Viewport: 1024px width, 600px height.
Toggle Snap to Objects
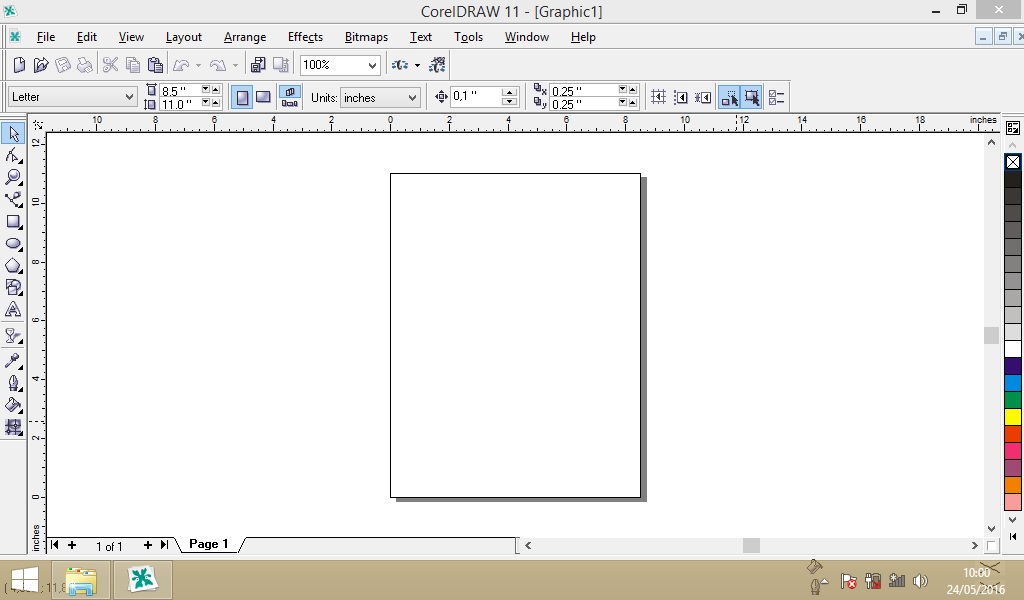click(x=703, y=97)
